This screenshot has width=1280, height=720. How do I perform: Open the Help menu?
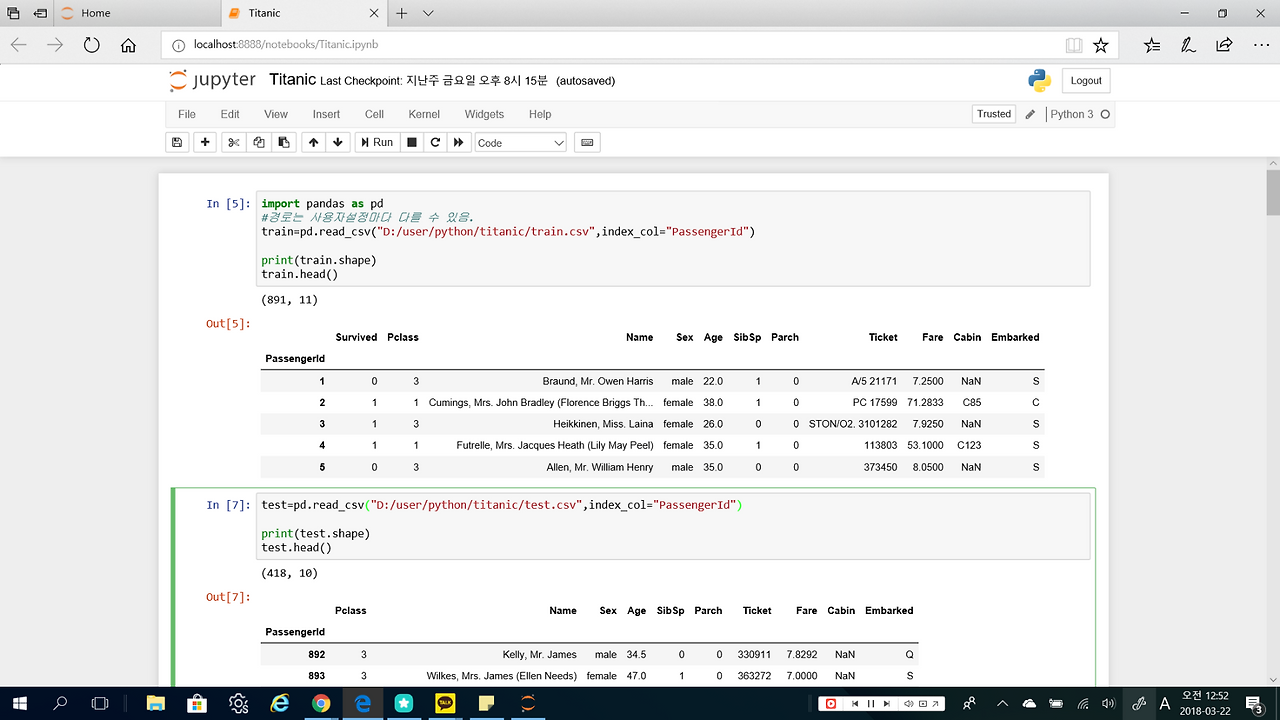[x=540, y=114]
